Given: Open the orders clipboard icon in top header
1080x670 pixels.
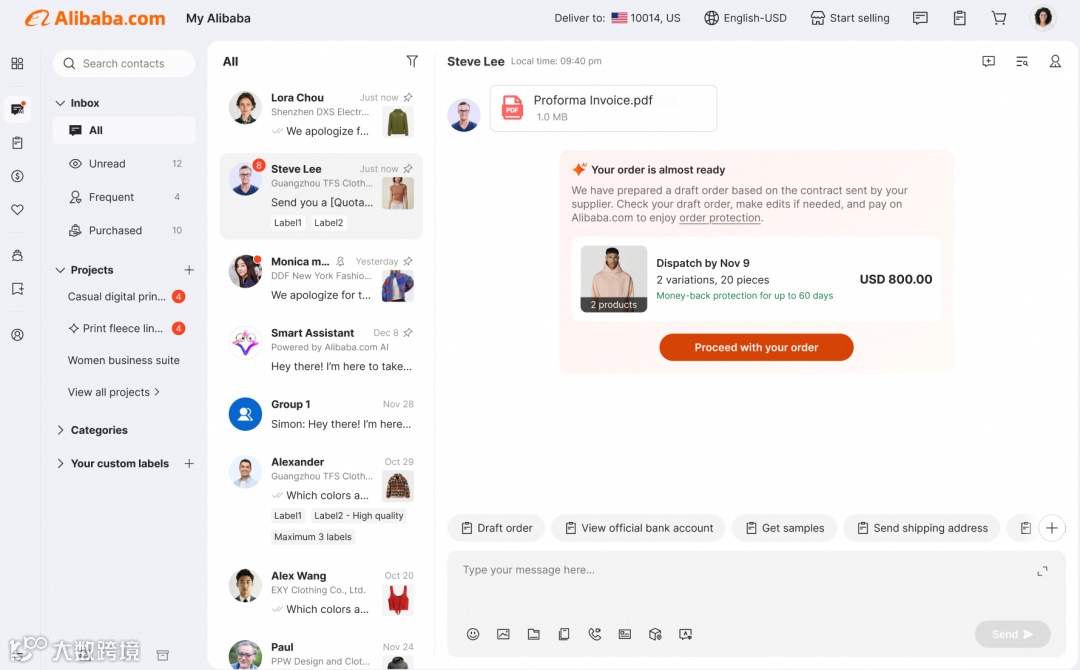Looking at the screenshot, I should click(x=959, y=18).
